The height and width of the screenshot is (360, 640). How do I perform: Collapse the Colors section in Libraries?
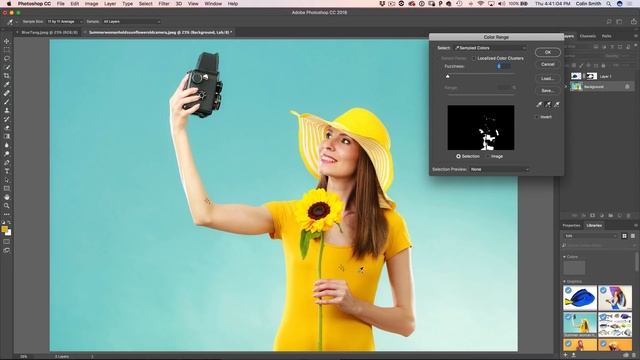coord(564,257)
